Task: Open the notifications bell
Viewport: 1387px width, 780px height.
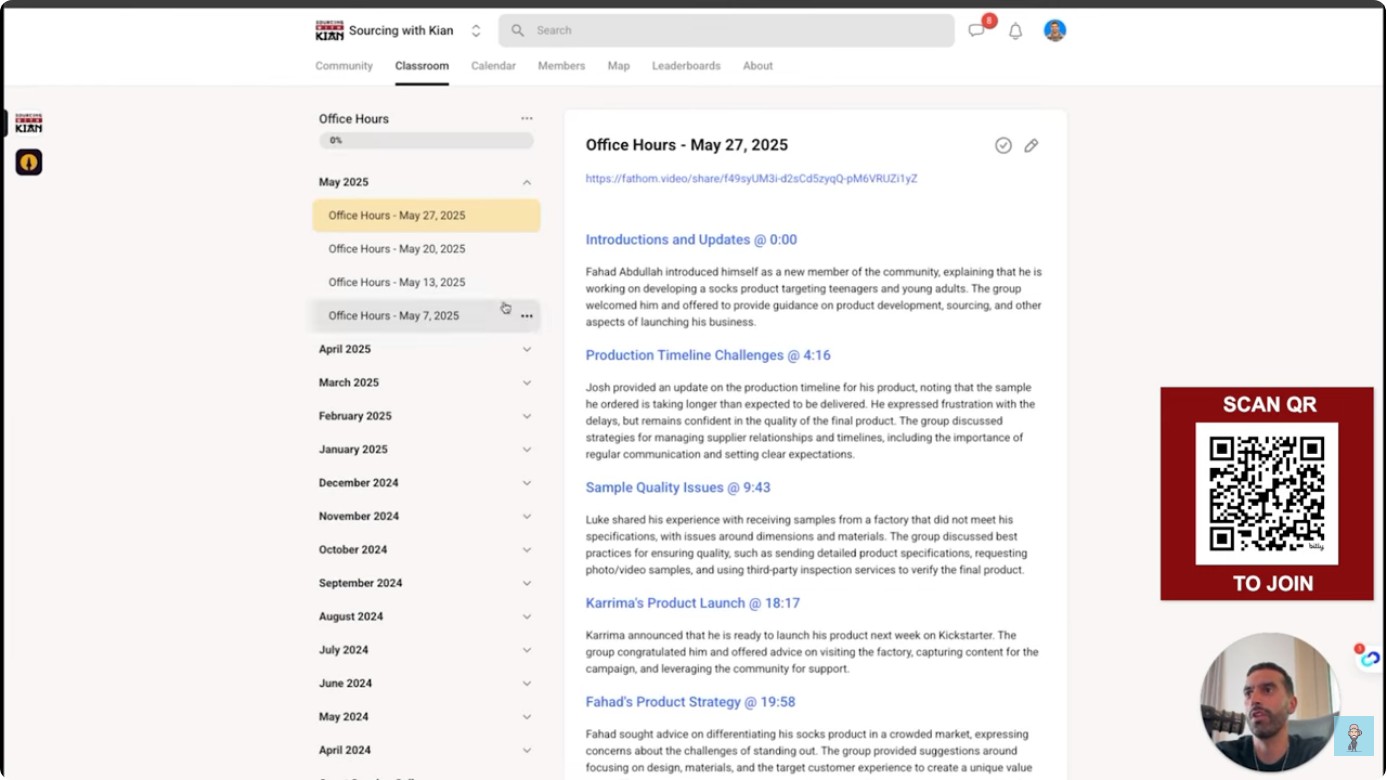Action: click(1015, 31)
